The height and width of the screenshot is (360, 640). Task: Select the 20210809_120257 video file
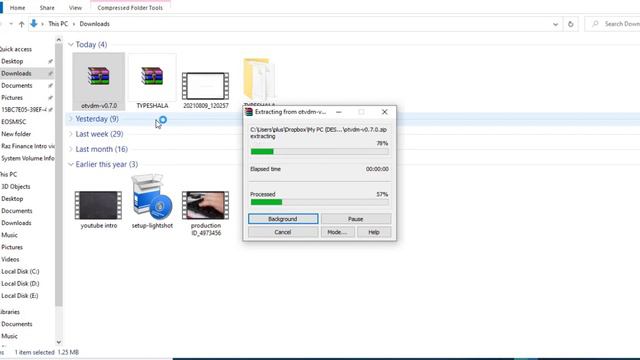(205, 87)
